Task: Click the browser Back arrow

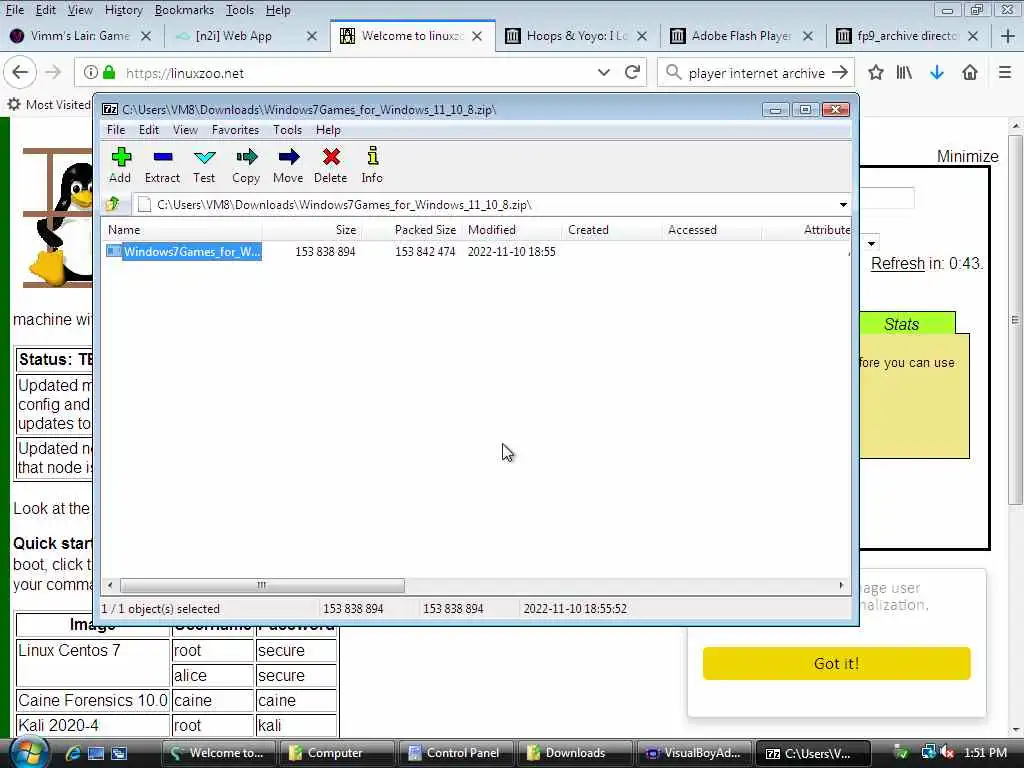Action: pyautogui.click(x=20, y=72)
